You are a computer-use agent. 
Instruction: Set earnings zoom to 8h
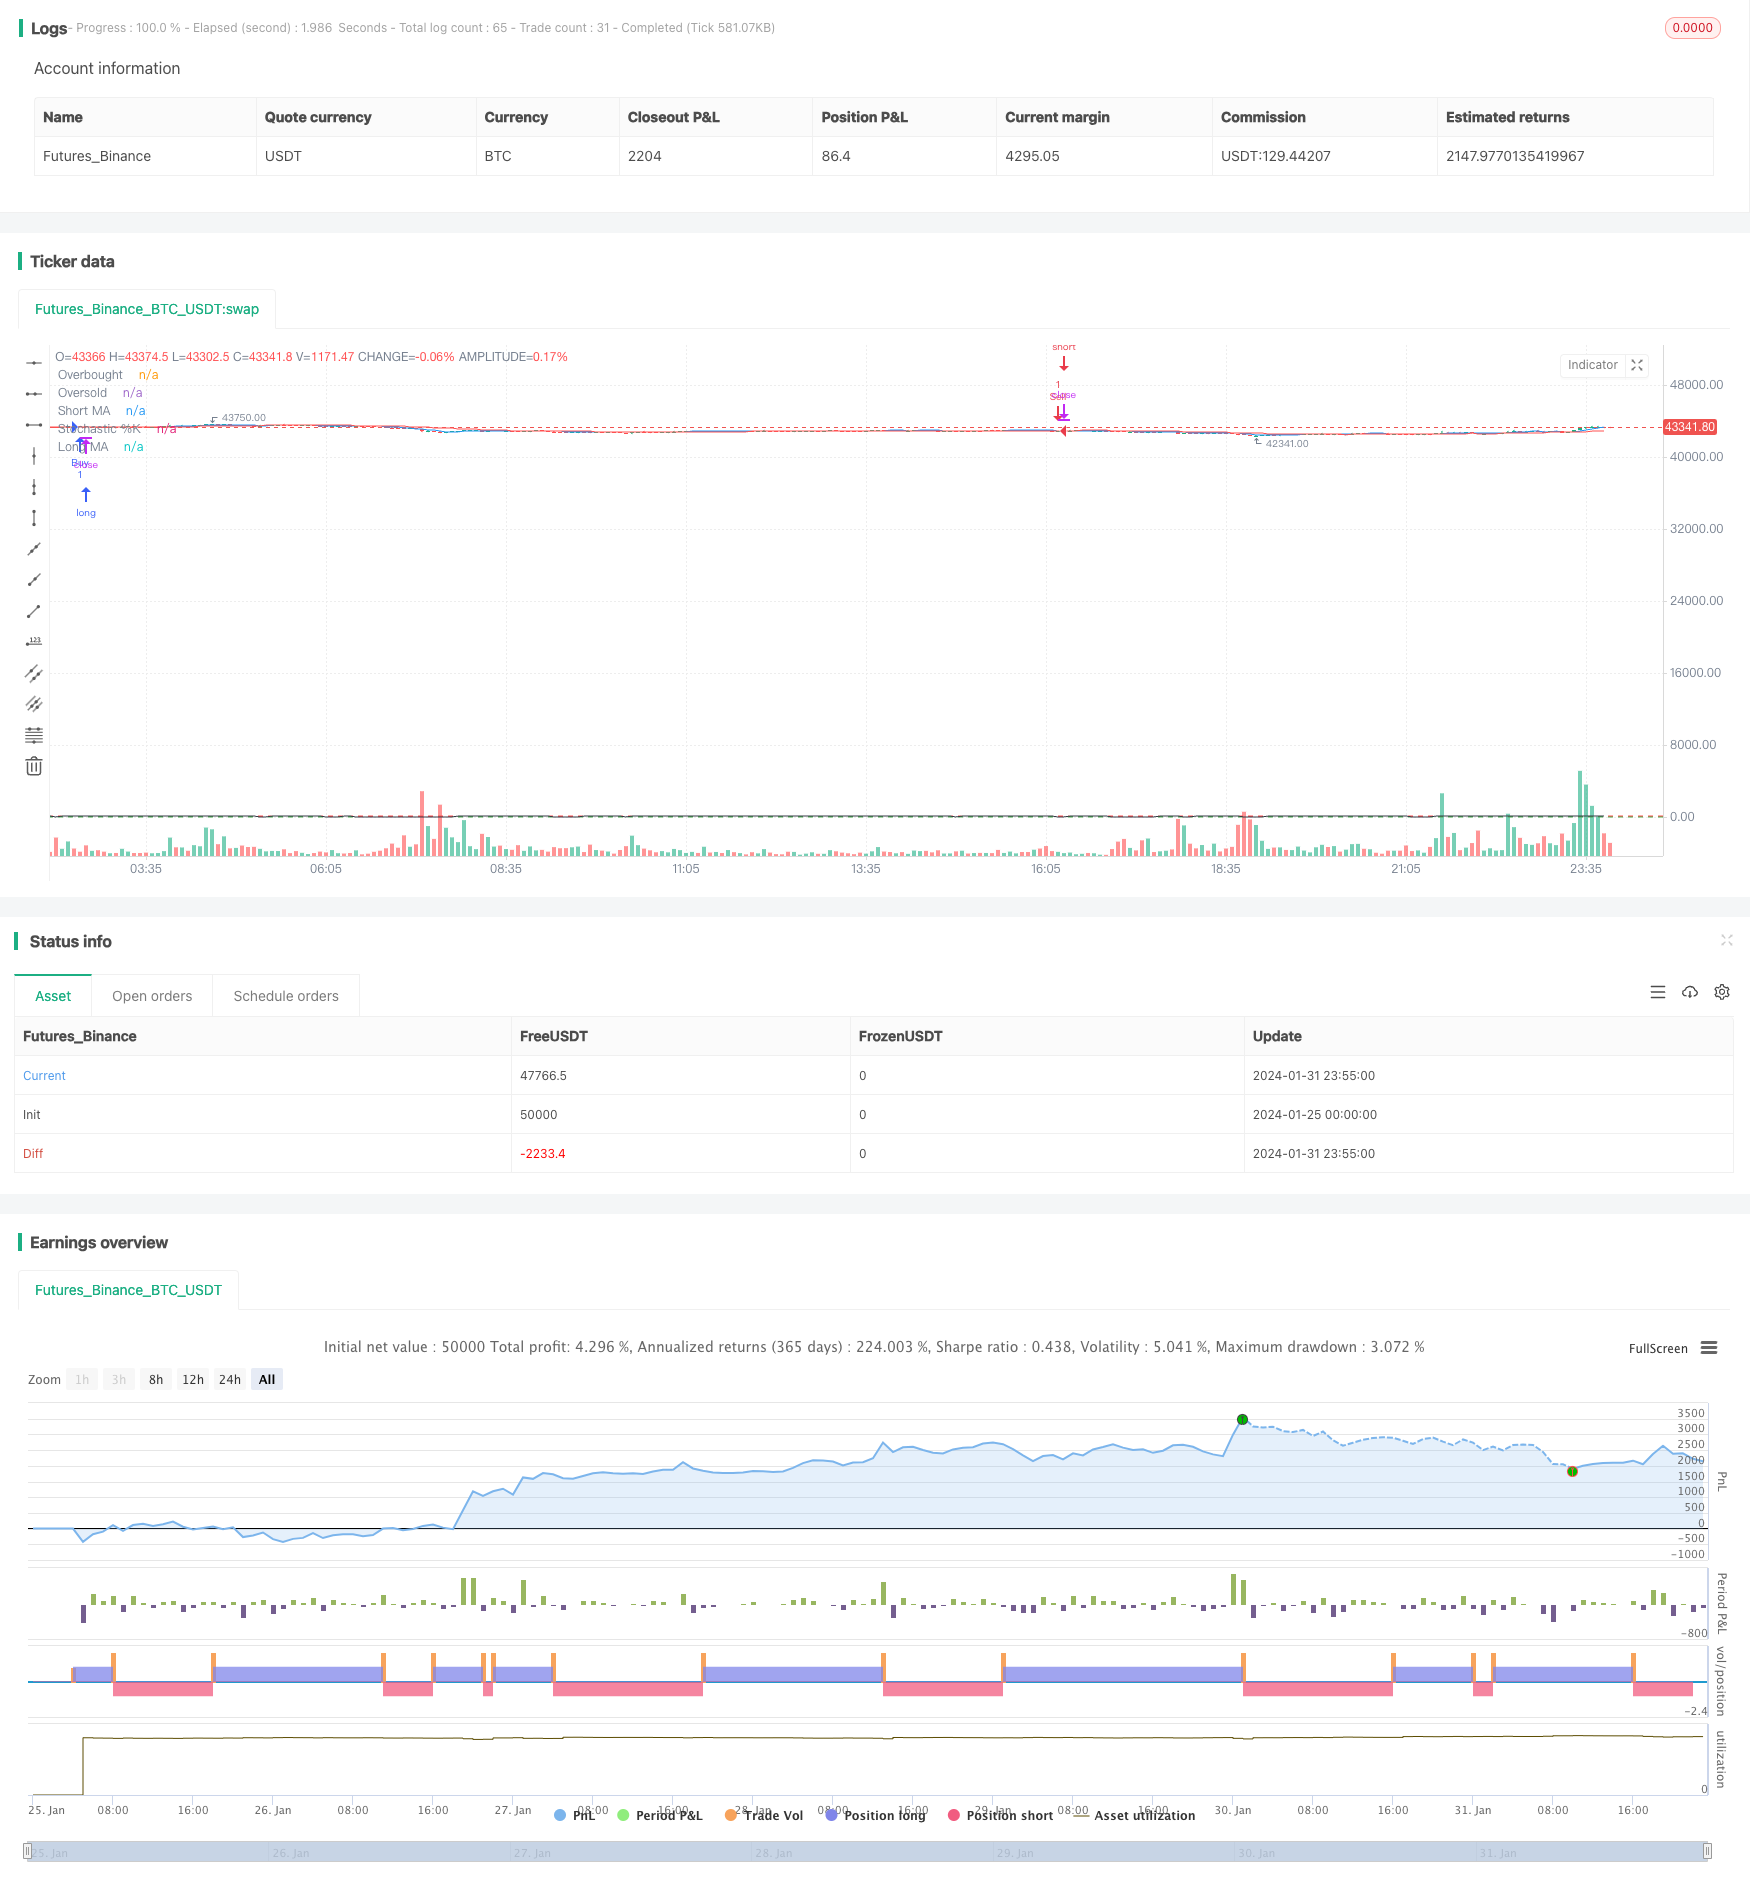click(156, 1379)
